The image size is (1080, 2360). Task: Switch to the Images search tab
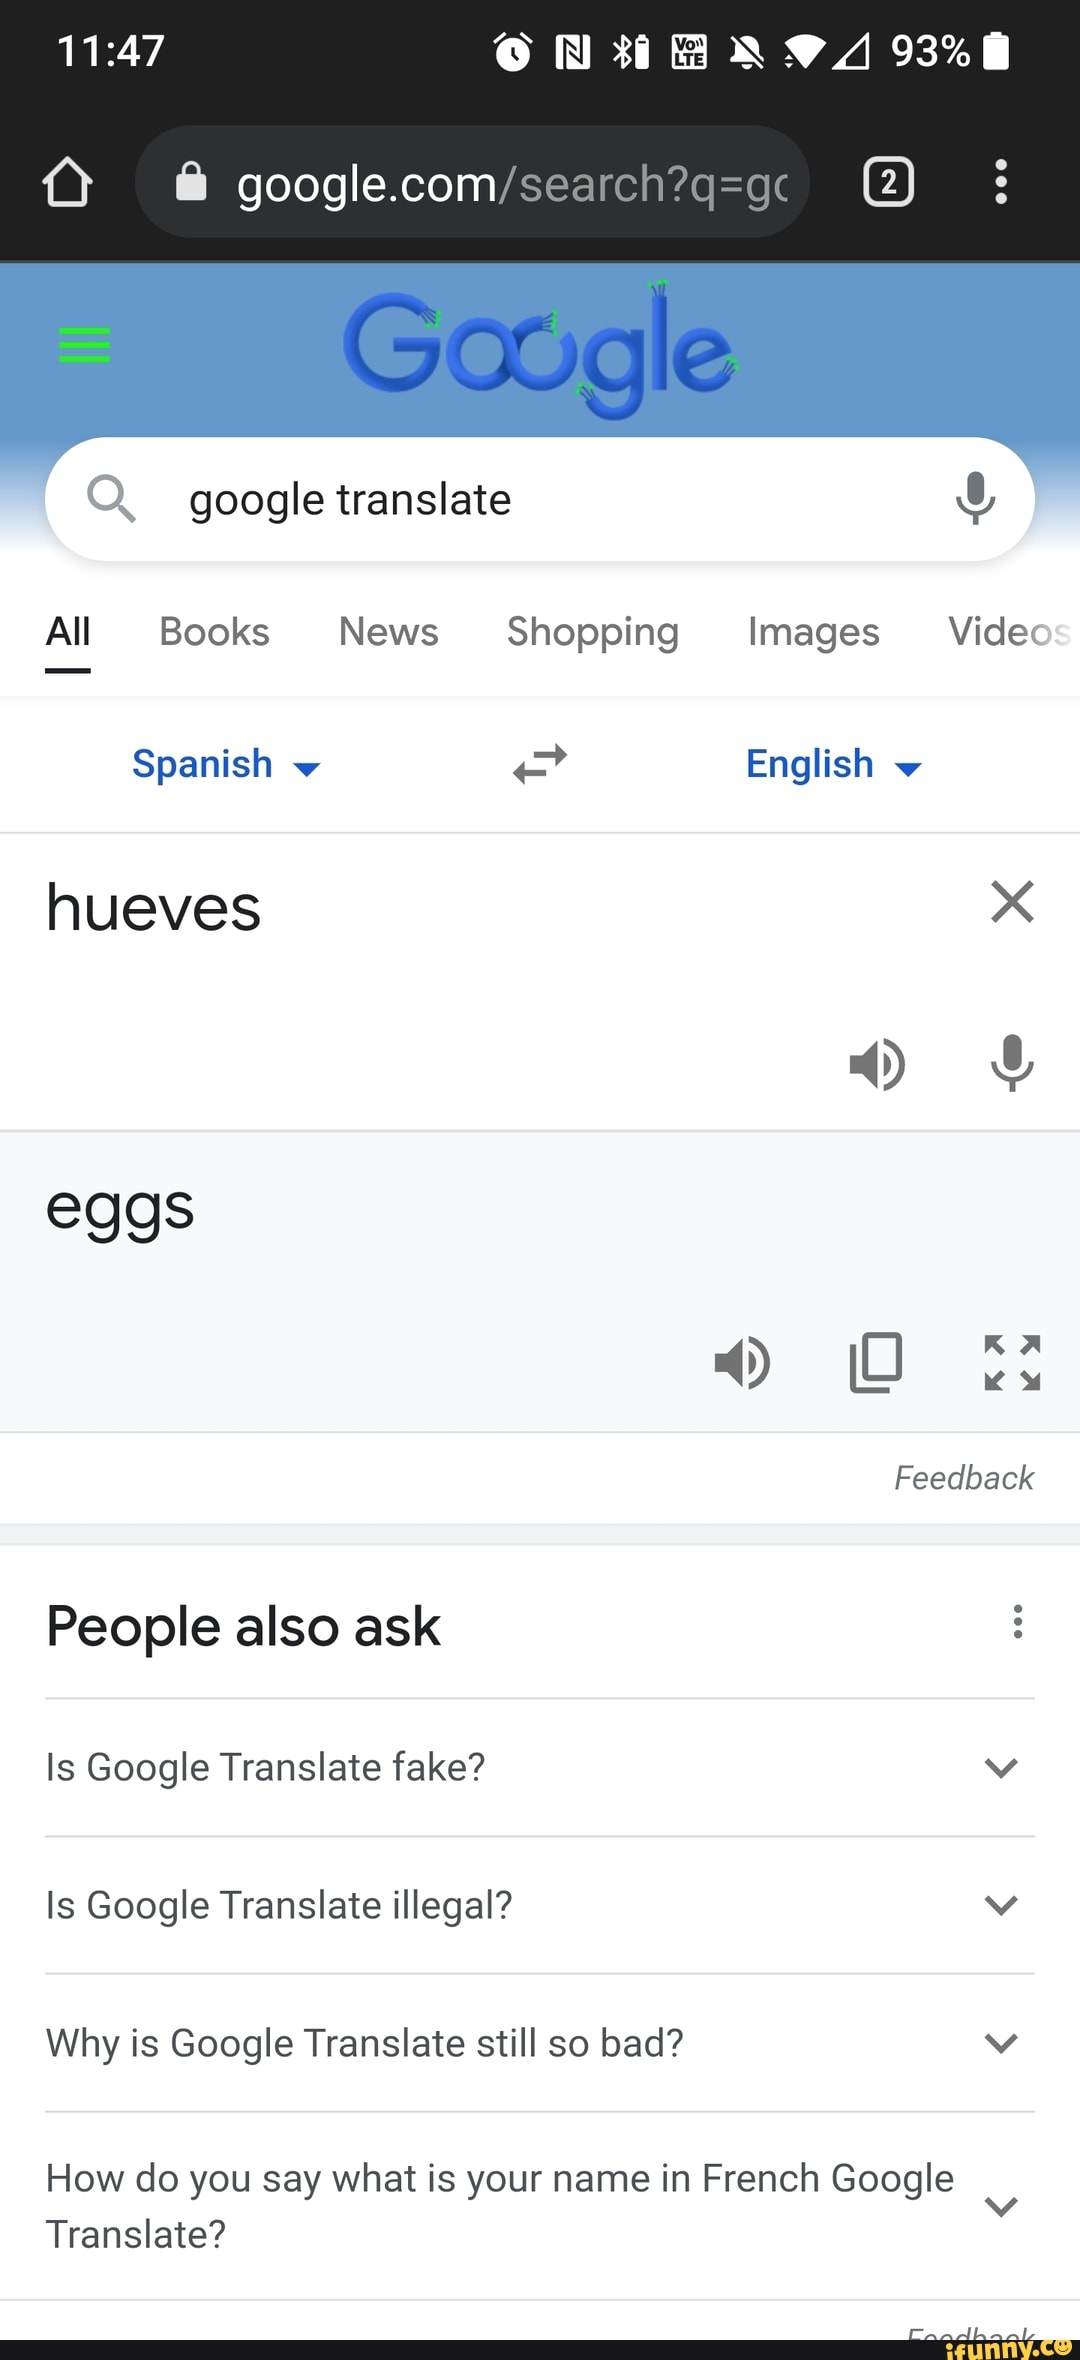[813, 632]
